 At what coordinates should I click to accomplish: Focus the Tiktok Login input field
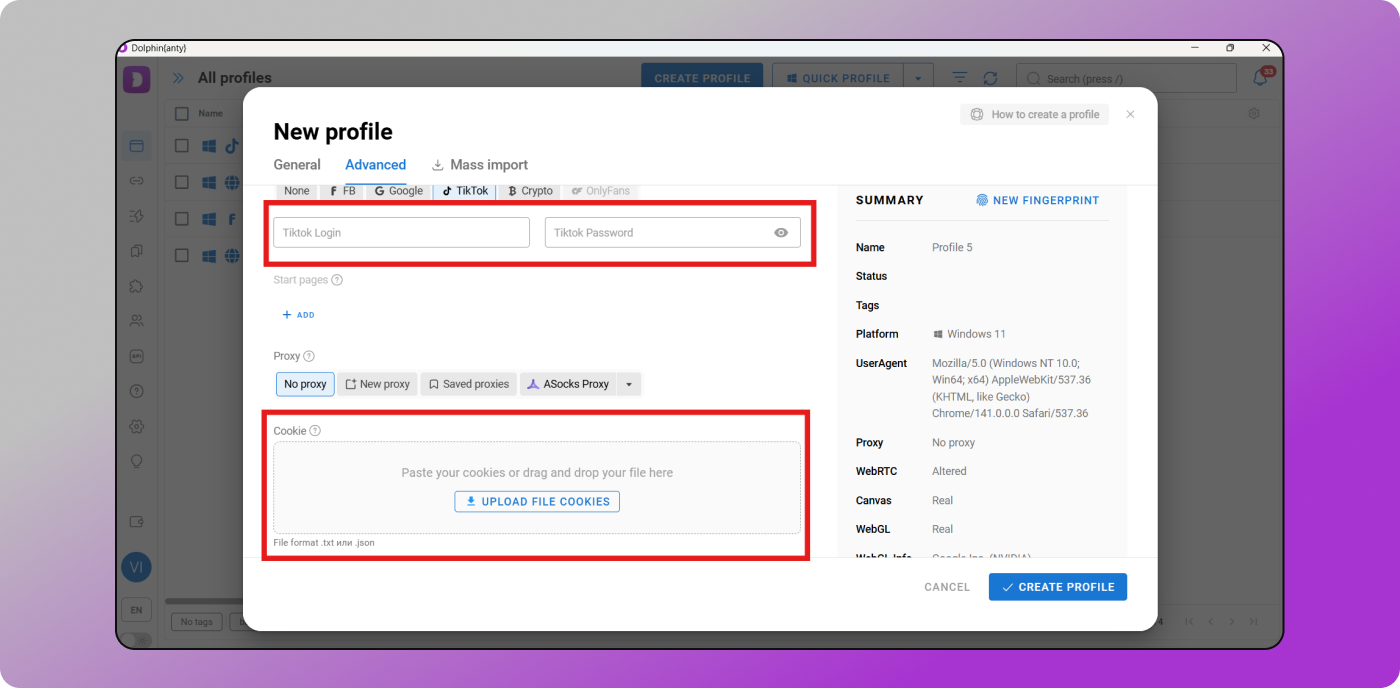coord(401,233)
